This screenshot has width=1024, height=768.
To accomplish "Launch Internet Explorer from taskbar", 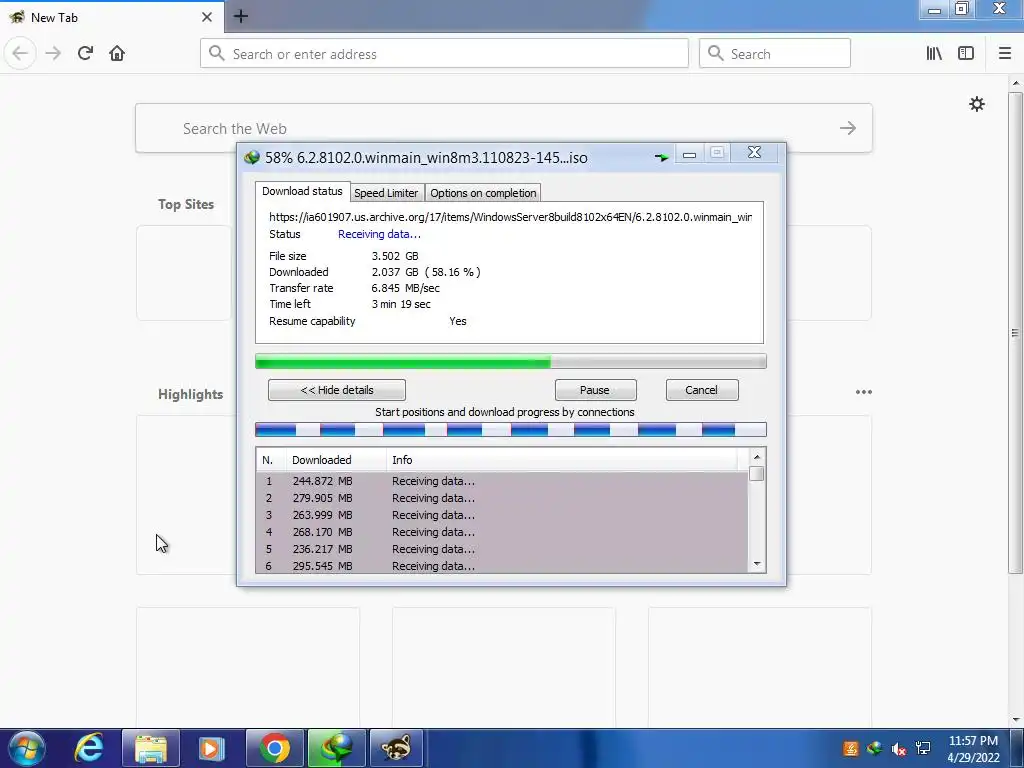I will pos(89,748).
